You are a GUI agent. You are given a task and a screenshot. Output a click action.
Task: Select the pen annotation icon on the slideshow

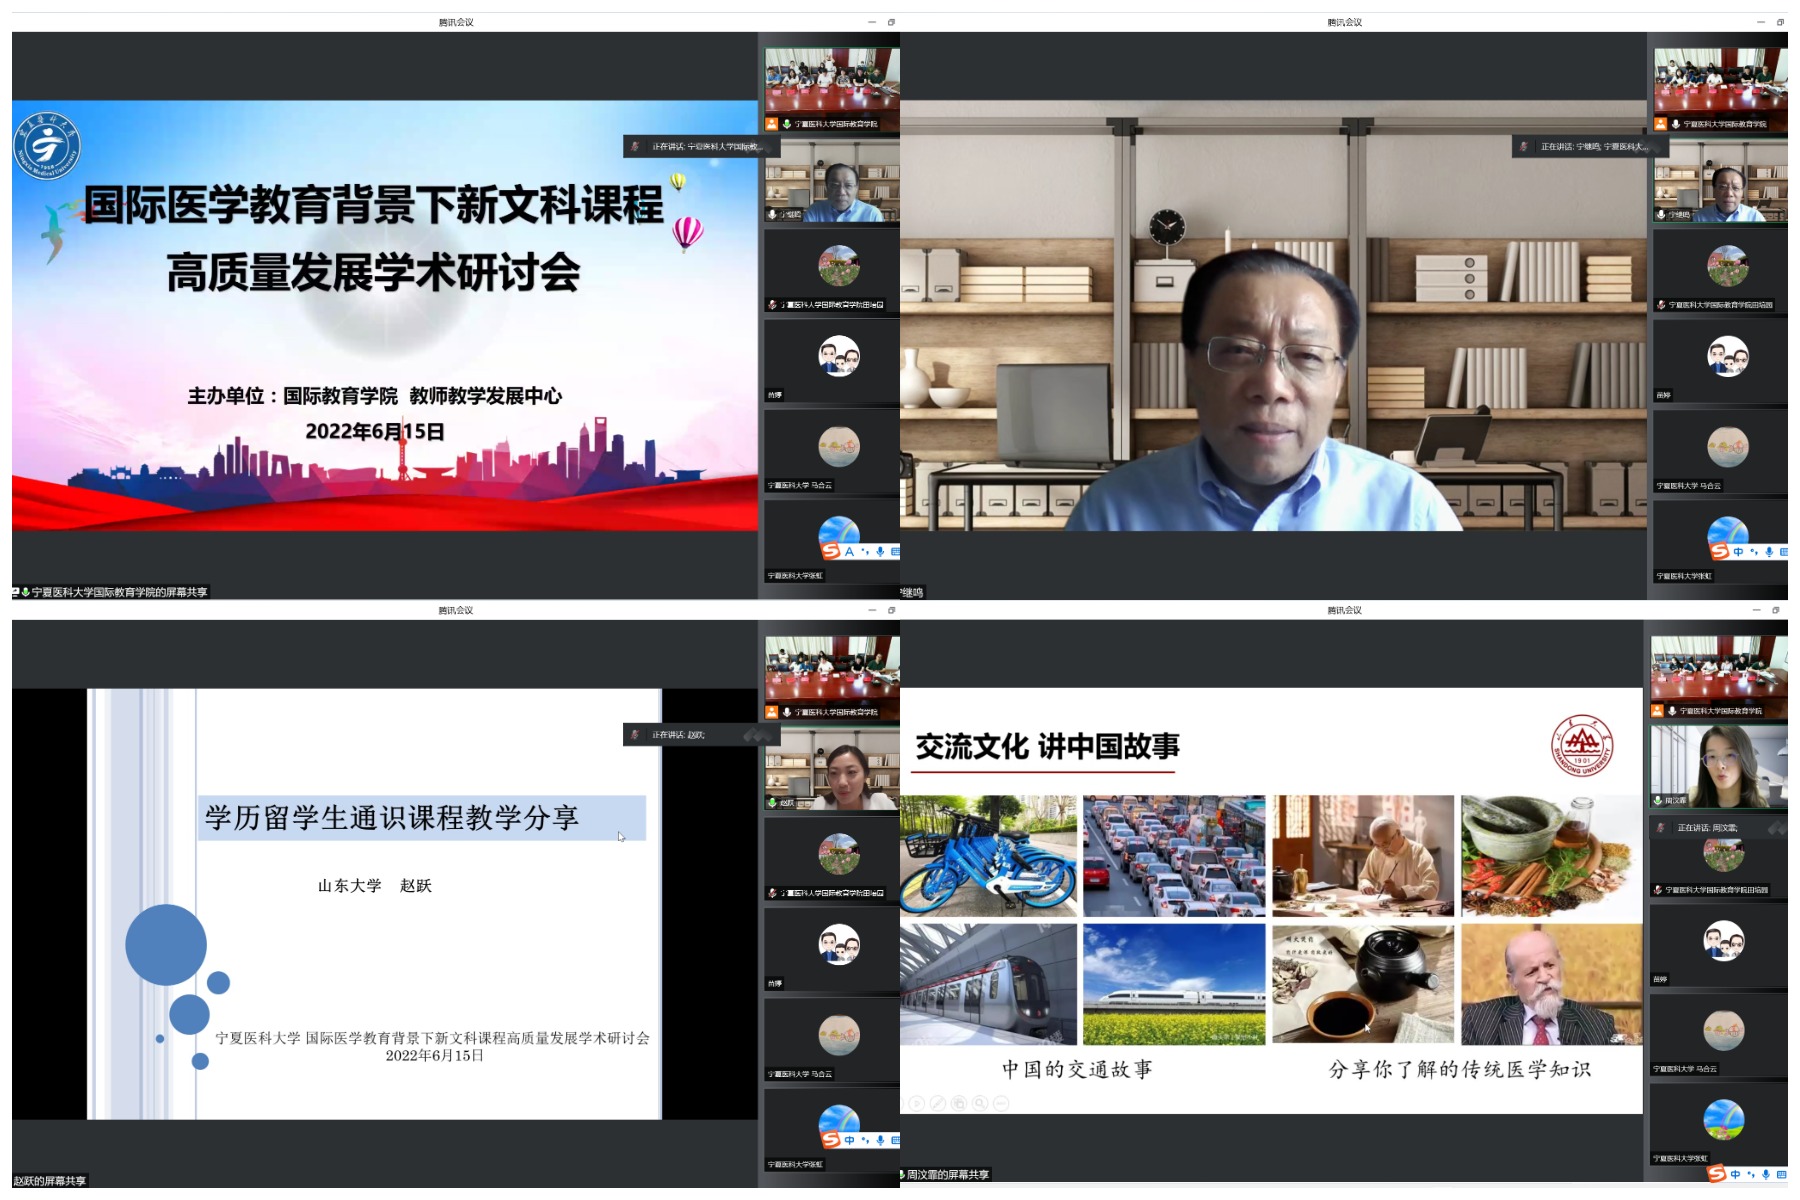coord(938,1103)
